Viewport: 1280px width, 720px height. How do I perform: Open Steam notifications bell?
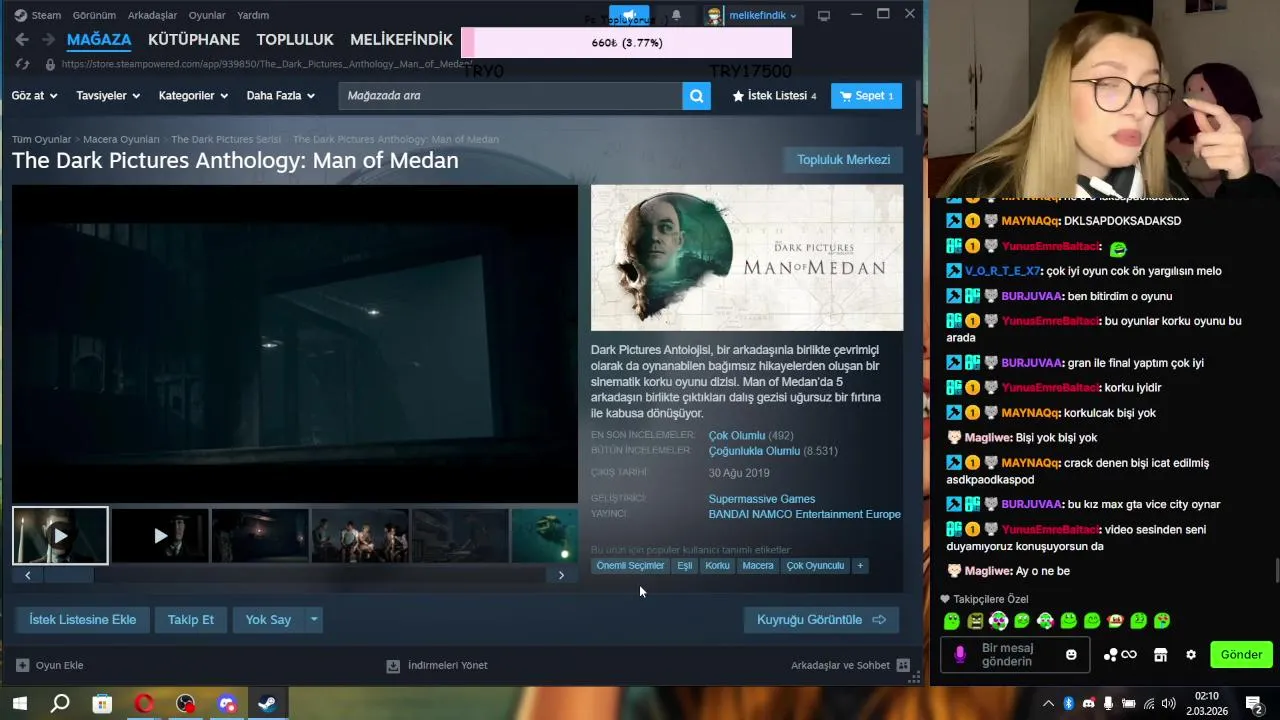click(x=676, y=16)
